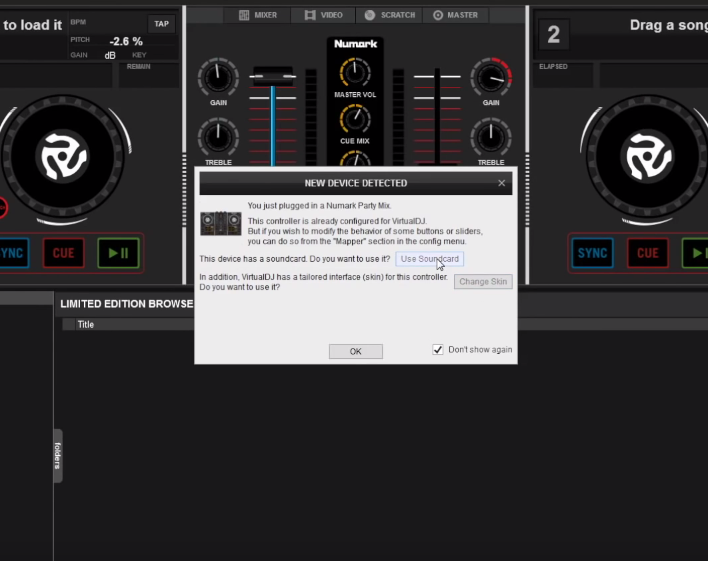Click the CUE MIX knob
The height and width of the screenshot is (561, 708).
(355, 118)
